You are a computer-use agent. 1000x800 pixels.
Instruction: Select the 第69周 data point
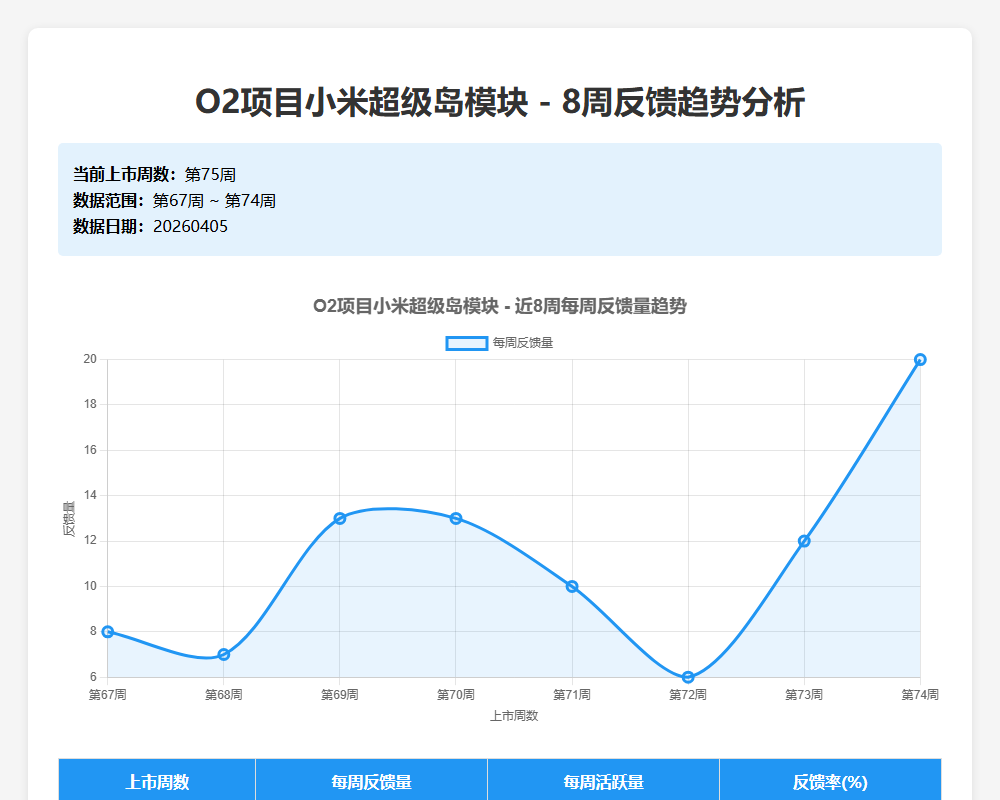pos(340,519)
